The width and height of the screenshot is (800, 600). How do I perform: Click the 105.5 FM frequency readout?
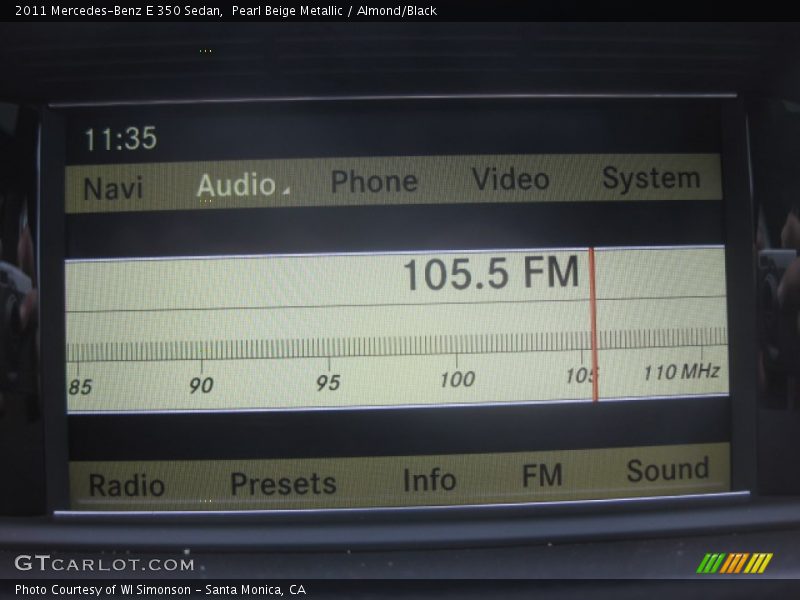point(490,274)
